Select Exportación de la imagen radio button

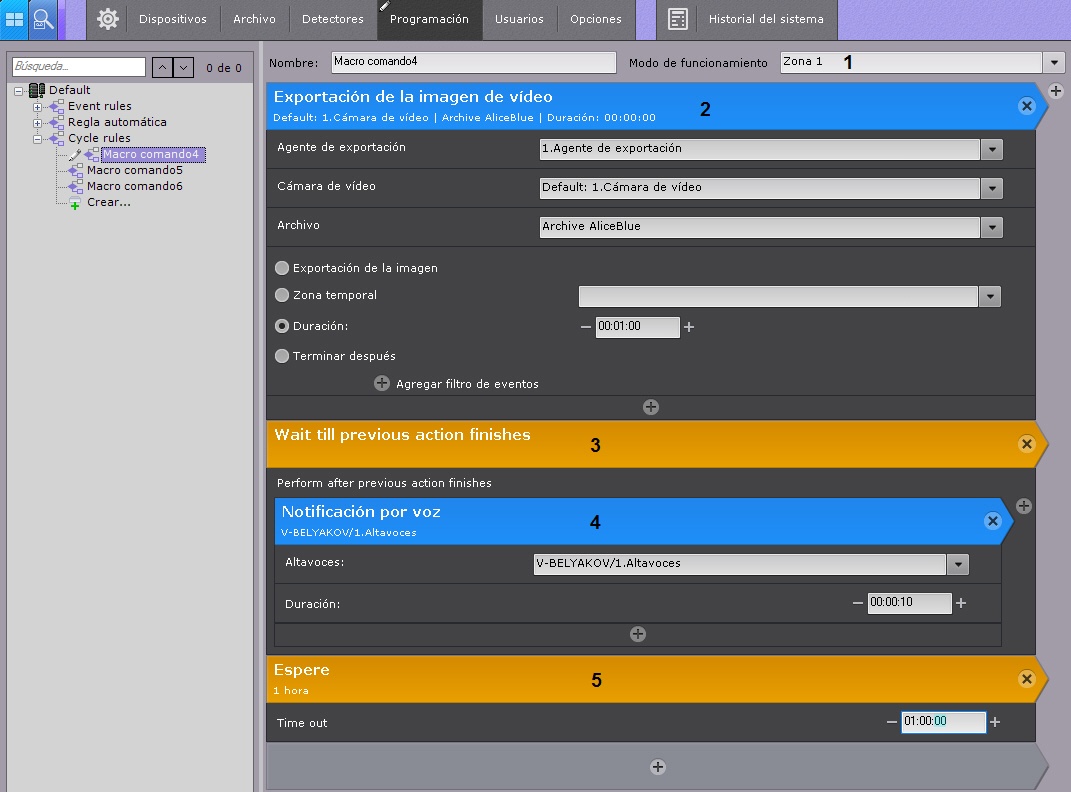pyautogui.click(x=282, y=268)
